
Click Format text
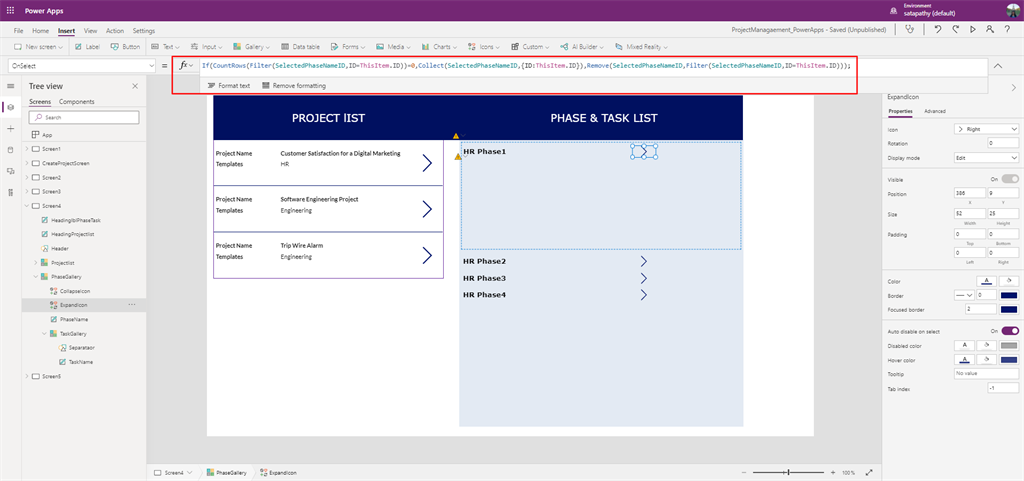coord(229,85)
